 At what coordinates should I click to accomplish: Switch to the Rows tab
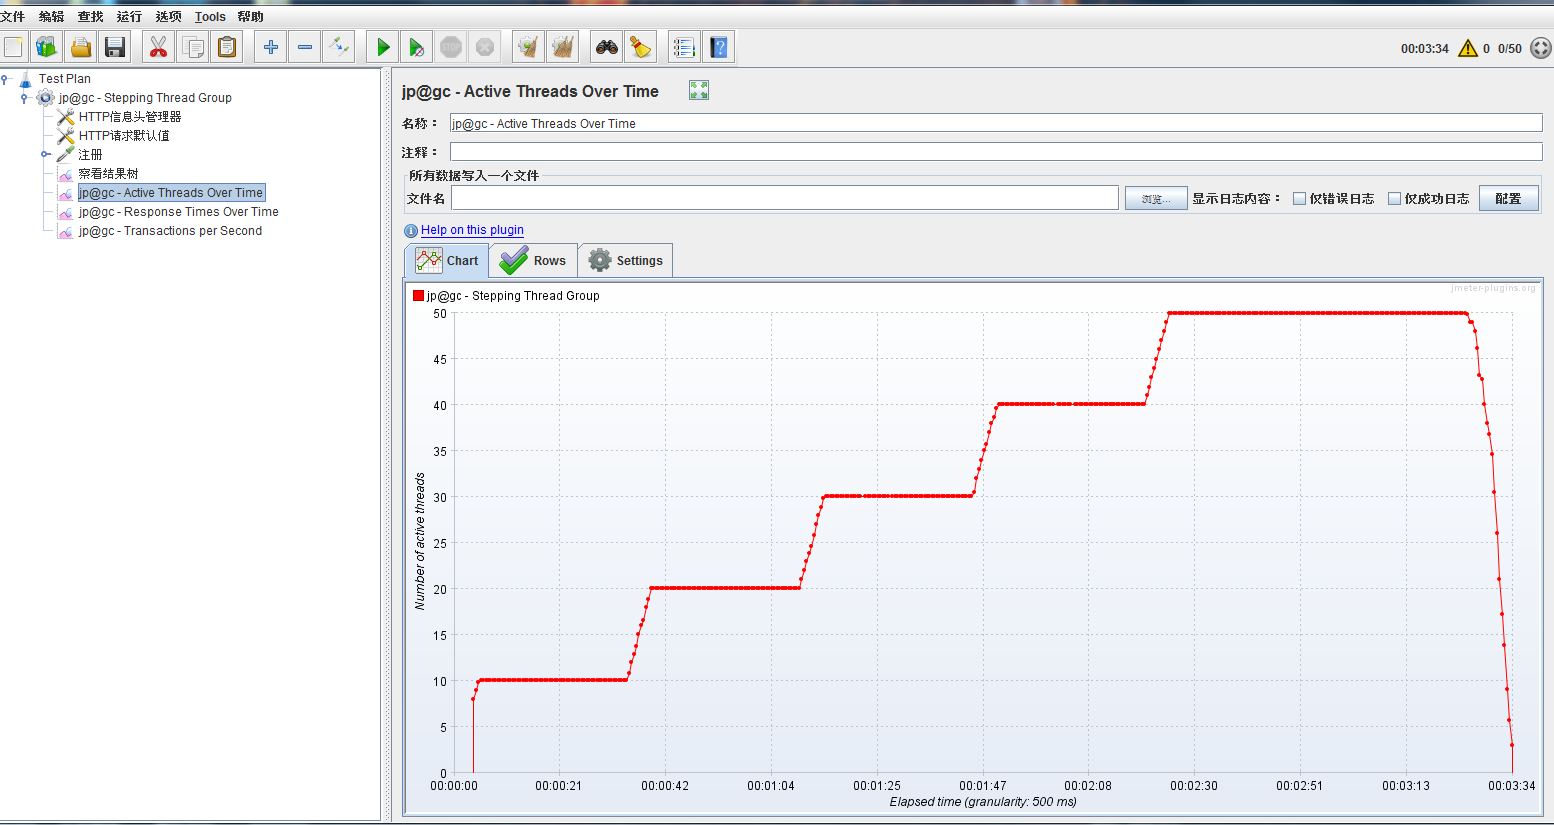click(533, 260)
